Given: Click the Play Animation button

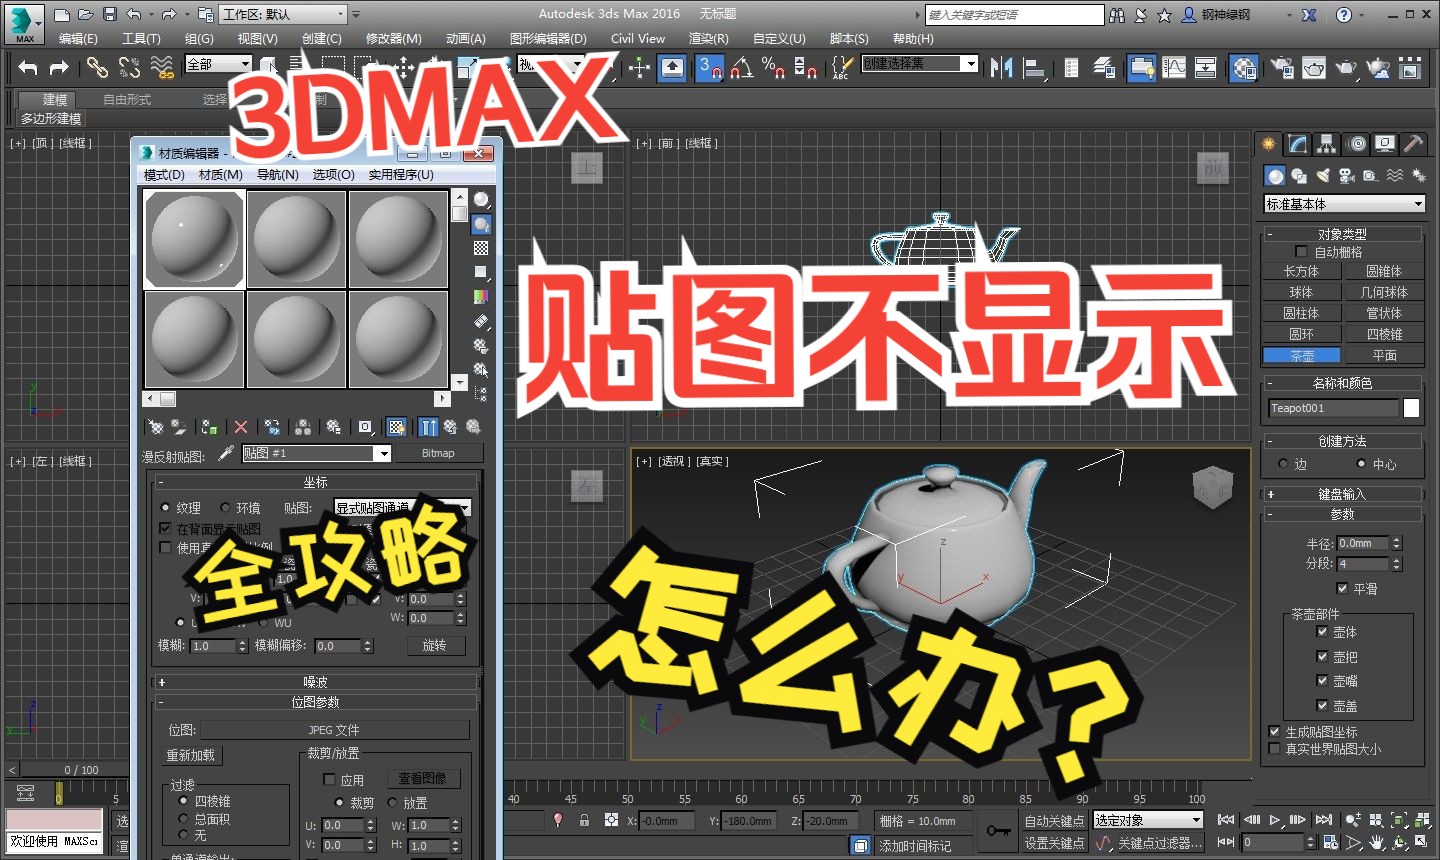Looking at the screenshot, I should (x=1274, y=819).
